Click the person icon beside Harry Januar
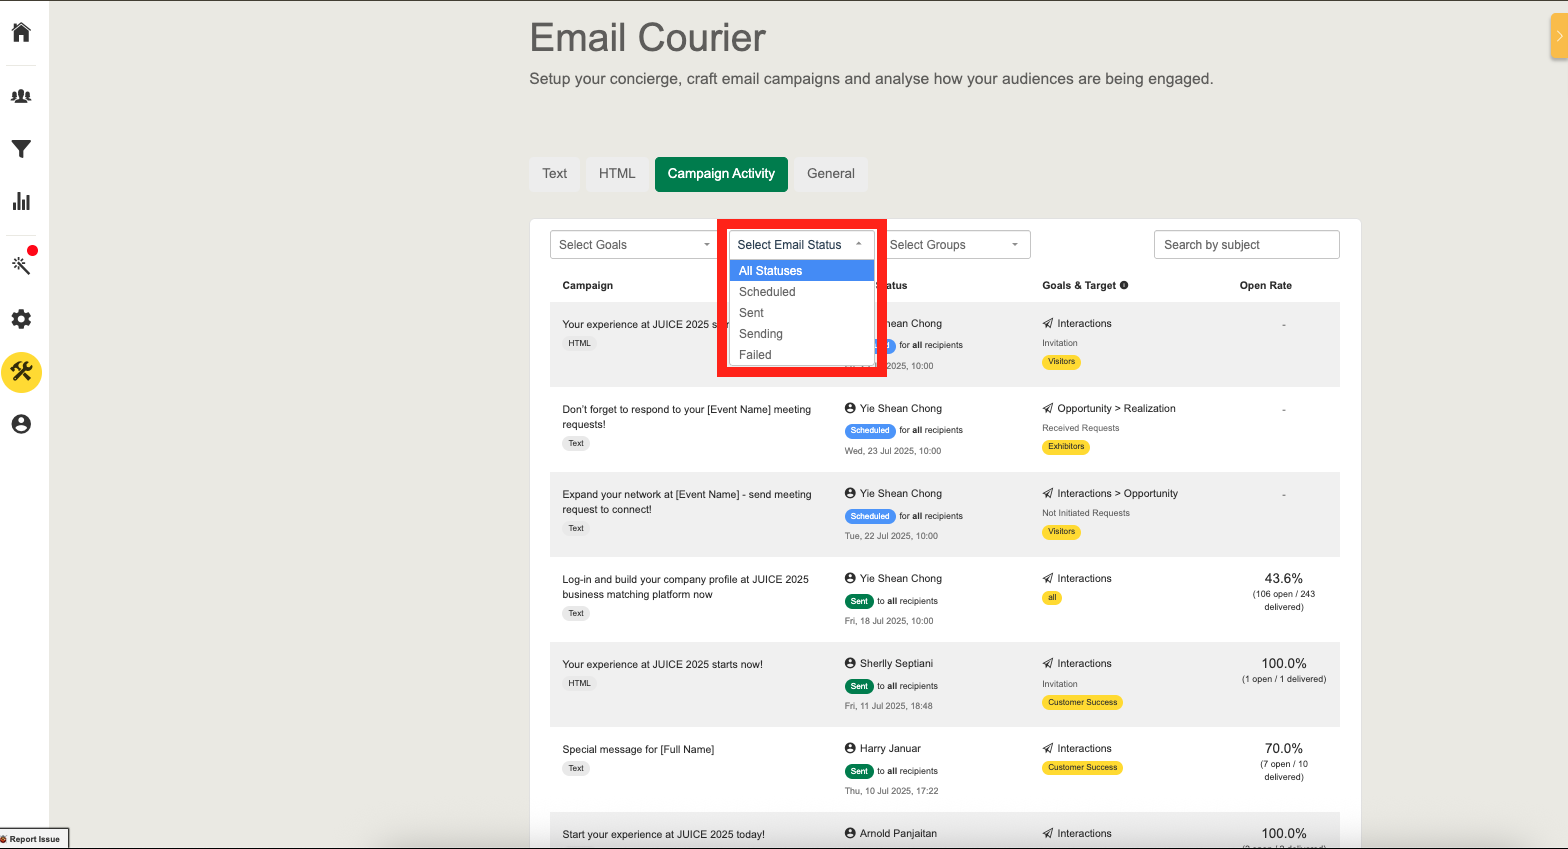The image size is (1568, 849). pyautogui.click(x=850, y=748)
